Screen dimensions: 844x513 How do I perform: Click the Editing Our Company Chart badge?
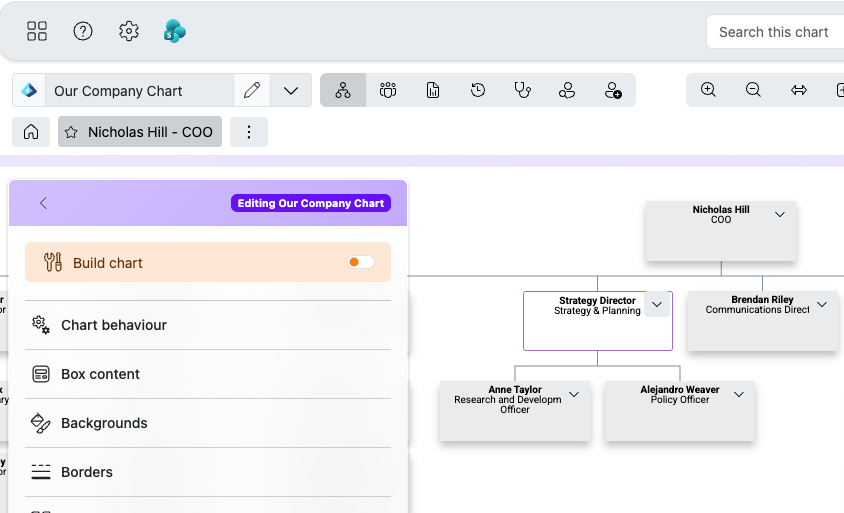coord(311,203)
